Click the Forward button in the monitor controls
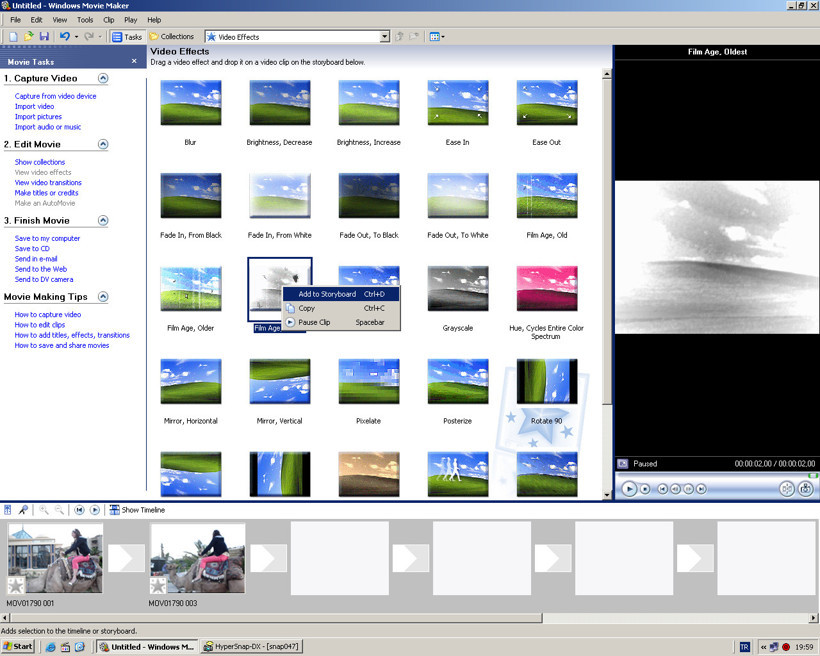 click(701, 489)
